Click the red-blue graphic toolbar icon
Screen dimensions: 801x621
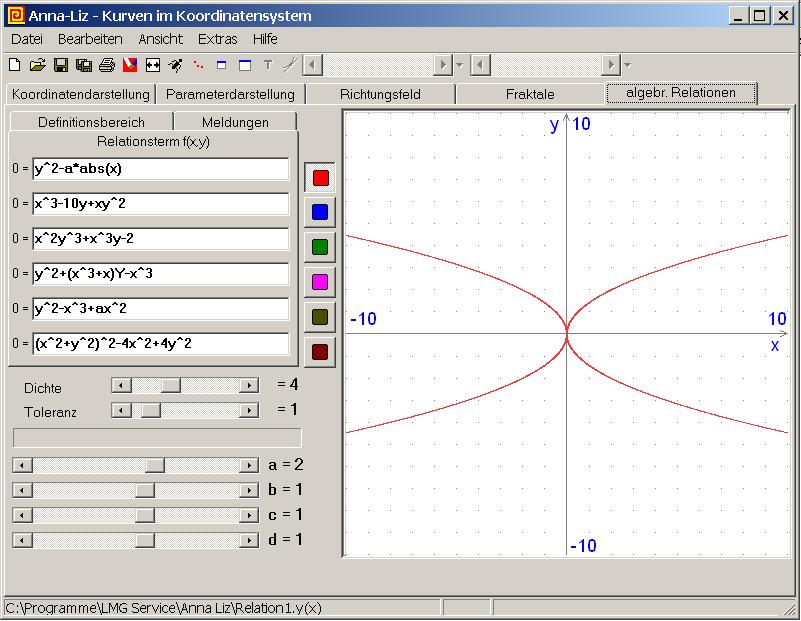pyautogui.click(x=130, y=65)
